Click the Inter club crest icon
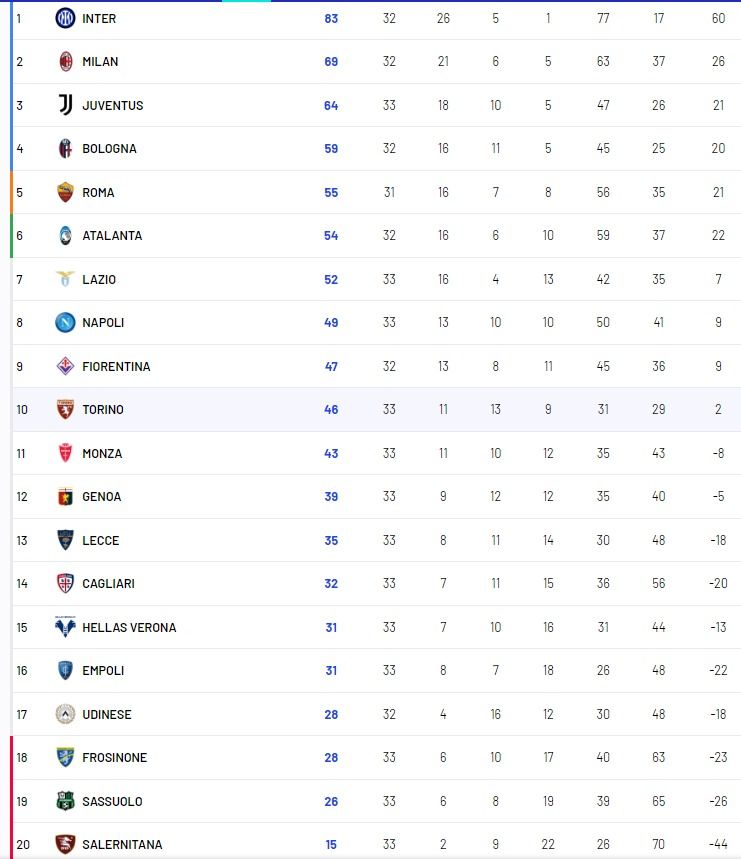Screen dimensions: 741x859 pyautogui.click(x=65, y=18)
